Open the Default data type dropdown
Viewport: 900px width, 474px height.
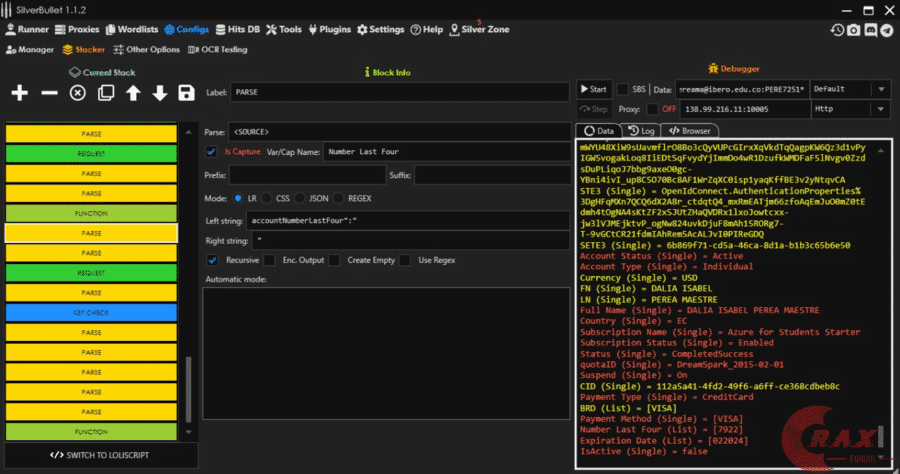[x=849, y=88]
